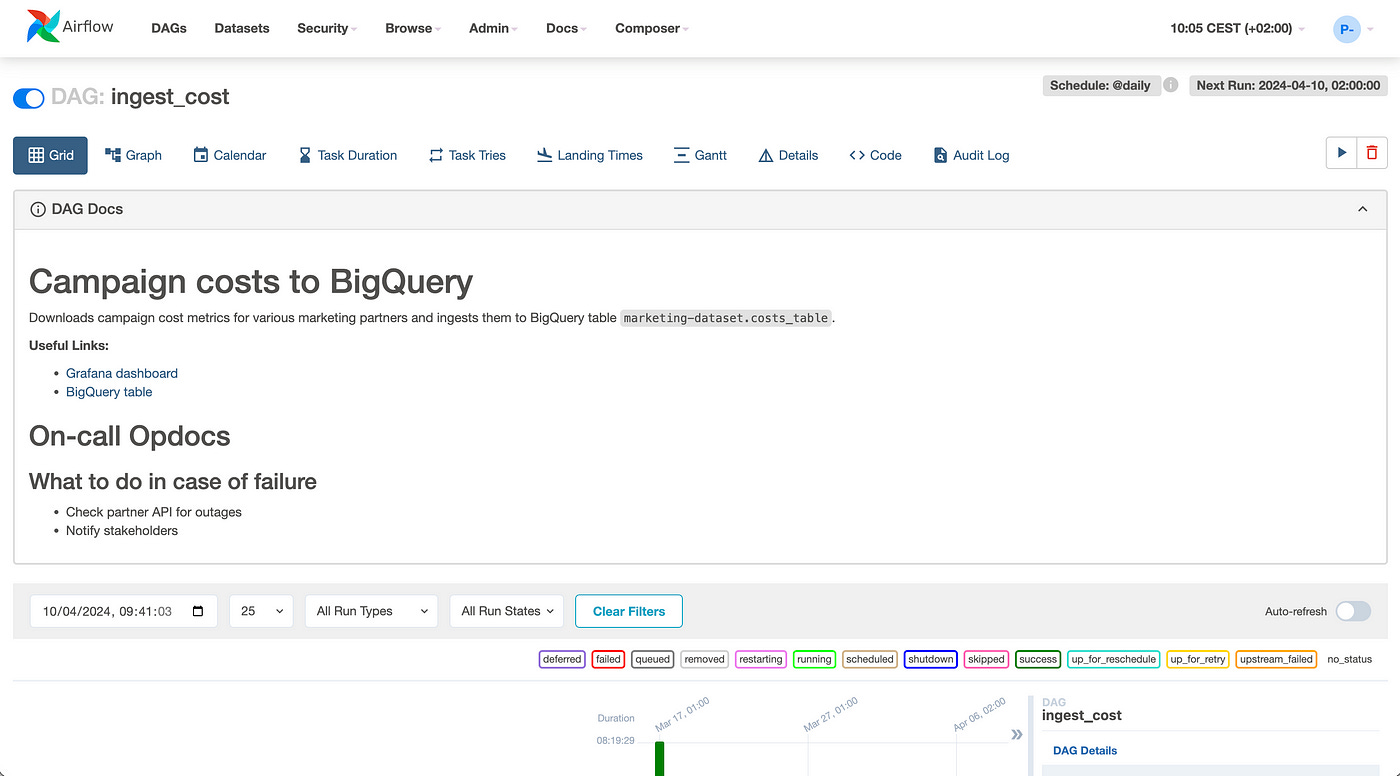View DAG source via Code icon

pos(857,155)
